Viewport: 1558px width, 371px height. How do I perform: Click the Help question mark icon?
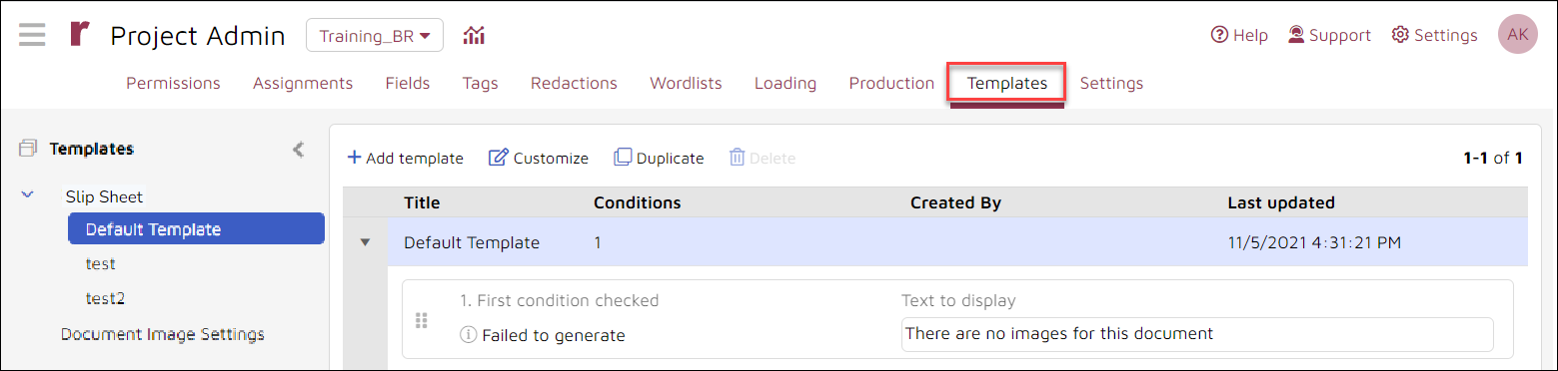pyautogui.click(x=1219, y=35)
